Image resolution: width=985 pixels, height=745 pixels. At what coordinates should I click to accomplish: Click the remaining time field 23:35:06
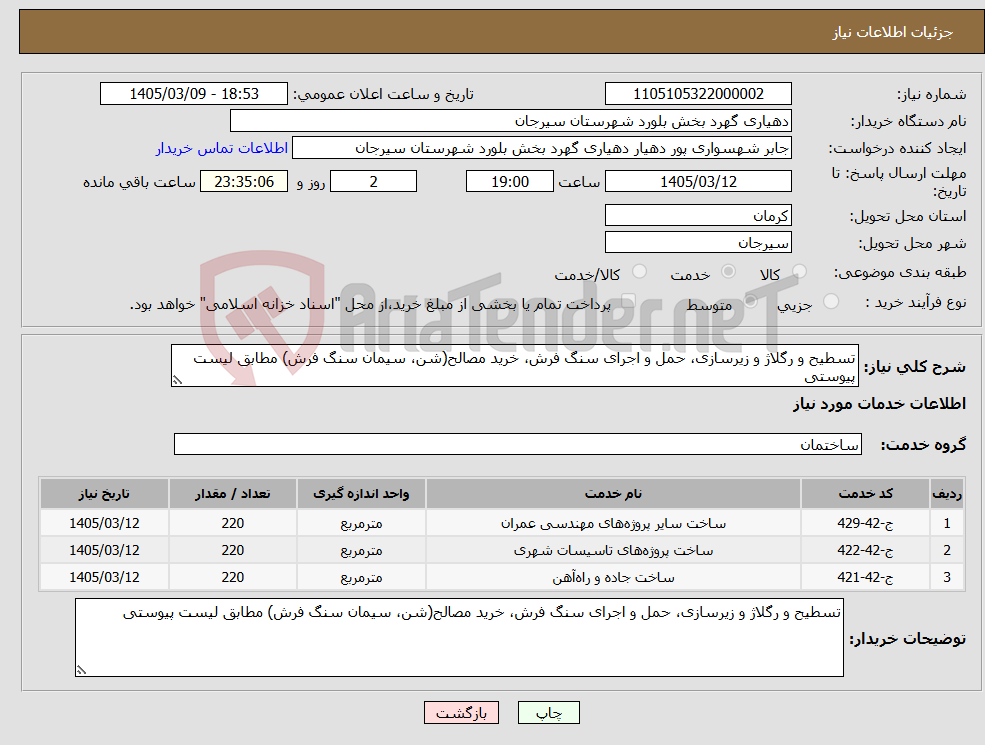244,182
